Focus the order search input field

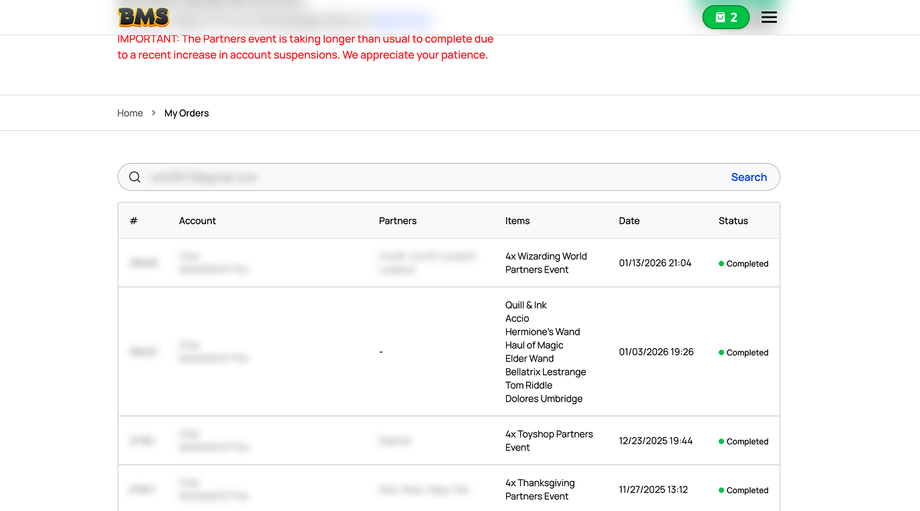tap(430, 177)
